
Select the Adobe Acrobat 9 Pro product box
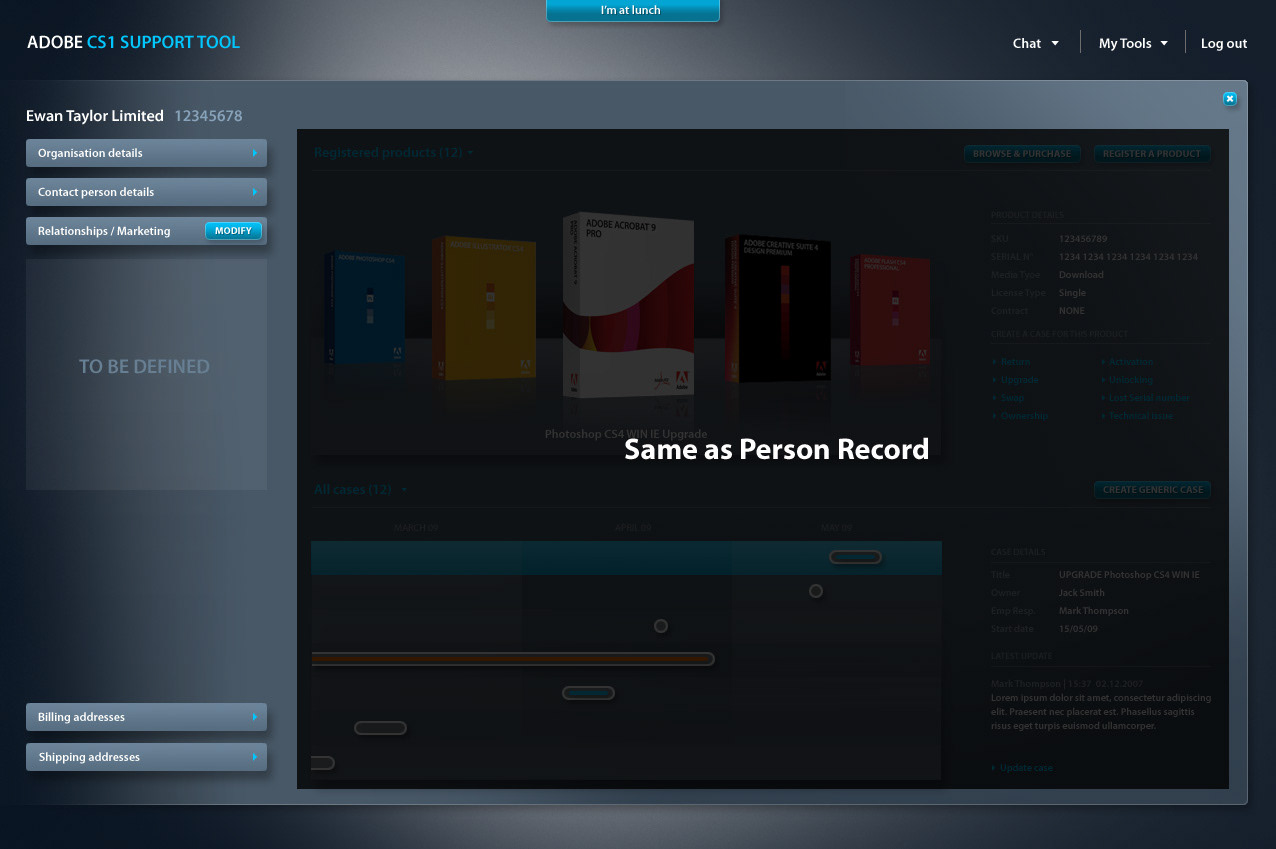(628, 305)
